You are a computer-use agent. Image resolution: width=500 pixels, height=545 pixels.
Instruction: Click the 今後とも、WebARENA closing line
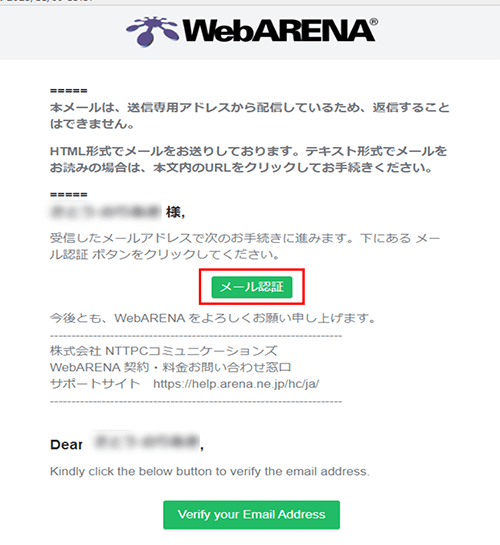(213, 318)
